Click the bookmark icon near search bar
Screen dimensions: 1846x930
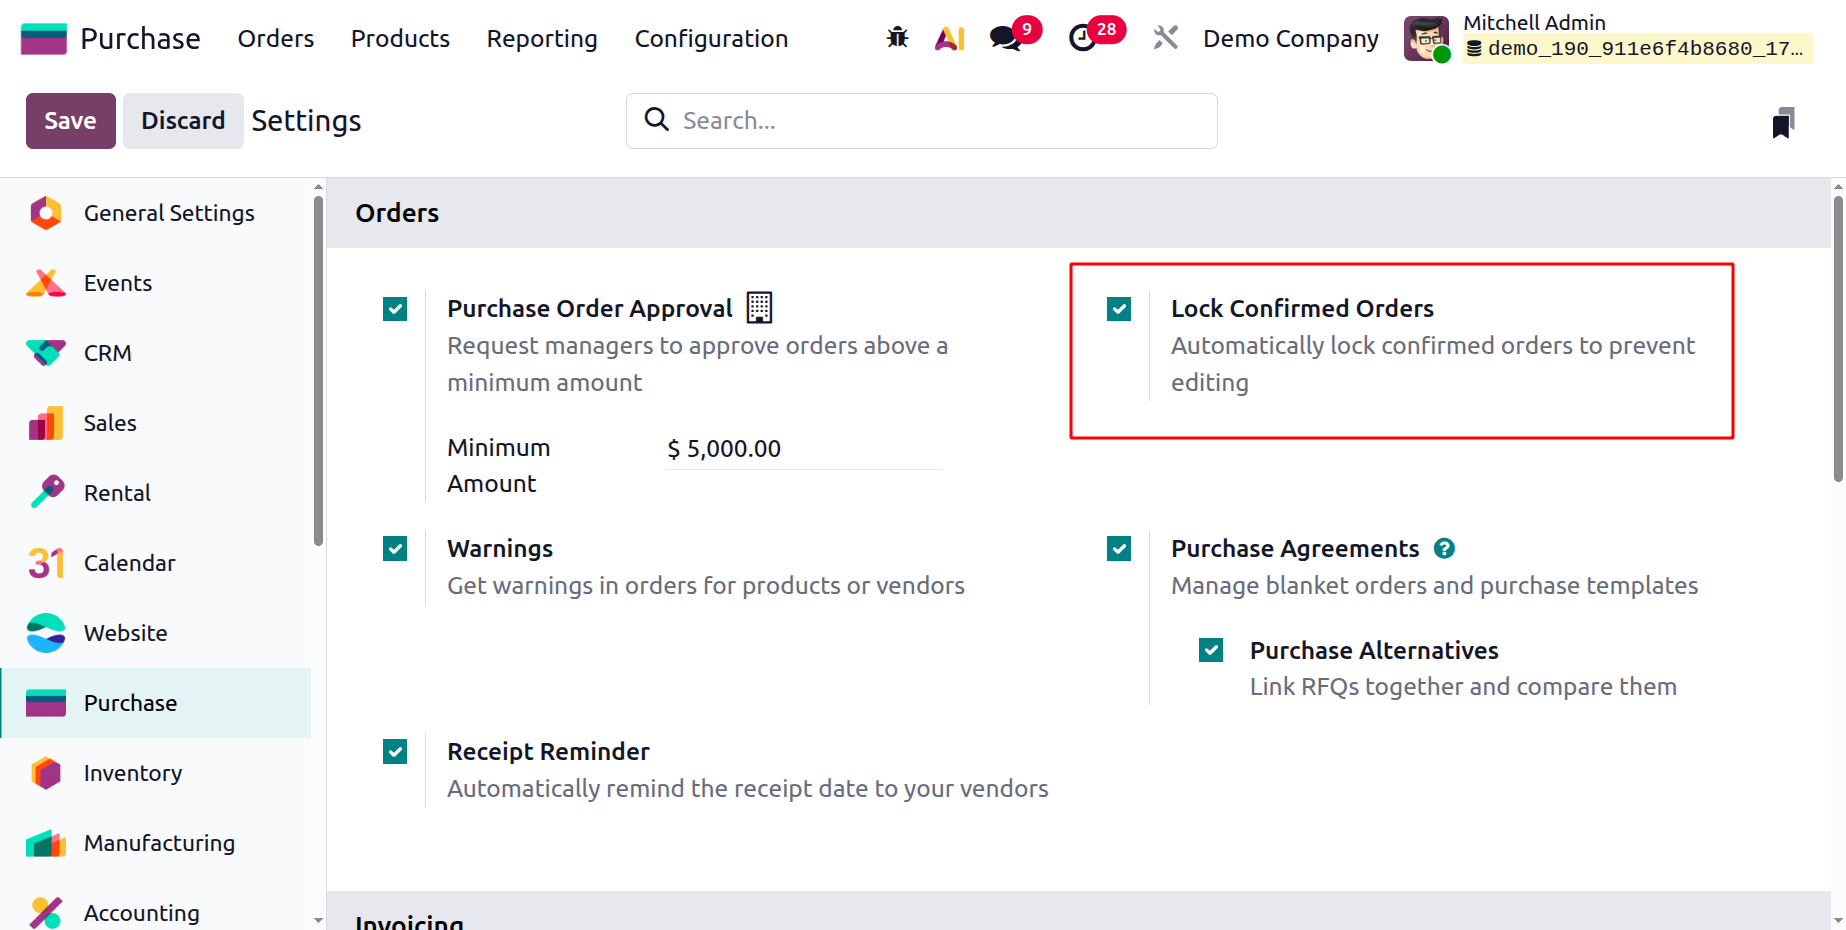1784,121
